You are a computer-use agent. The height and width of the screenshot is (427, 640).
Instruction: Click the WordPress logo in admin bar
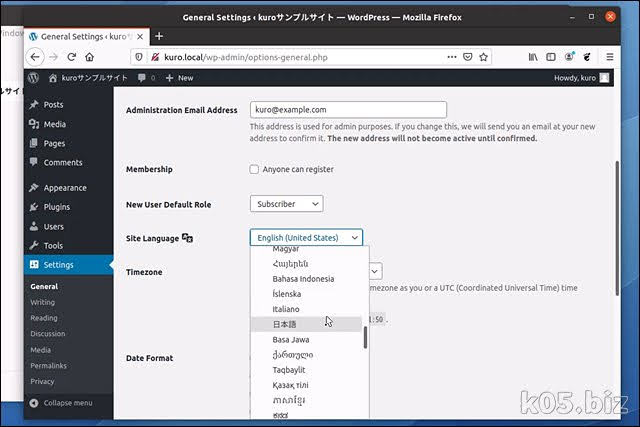33,78
